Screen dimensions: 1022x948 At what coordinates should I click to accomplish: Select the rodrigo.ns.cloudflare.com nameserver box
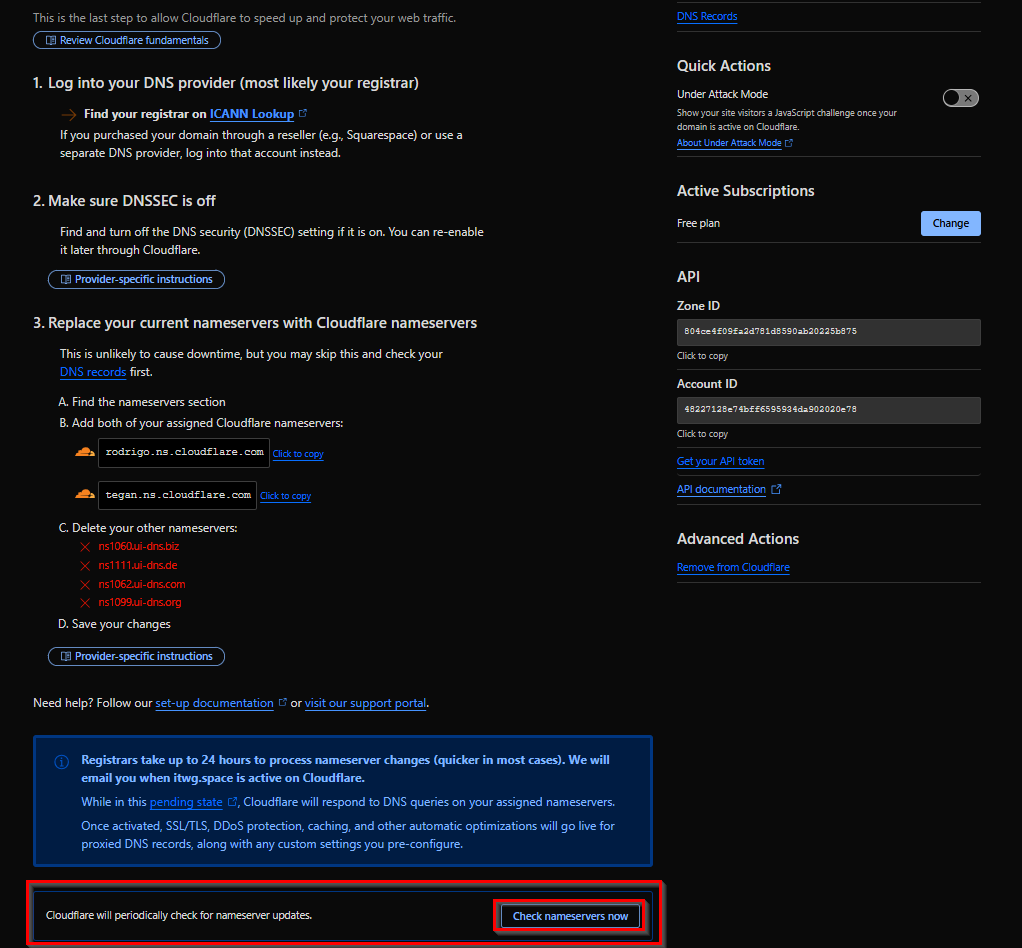click(x=184, y=452)
